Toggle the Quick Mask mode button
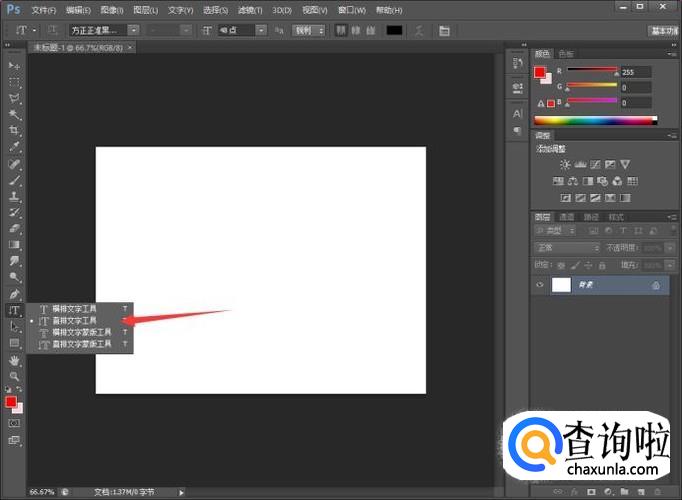682x500 pixels. (14, 423)
